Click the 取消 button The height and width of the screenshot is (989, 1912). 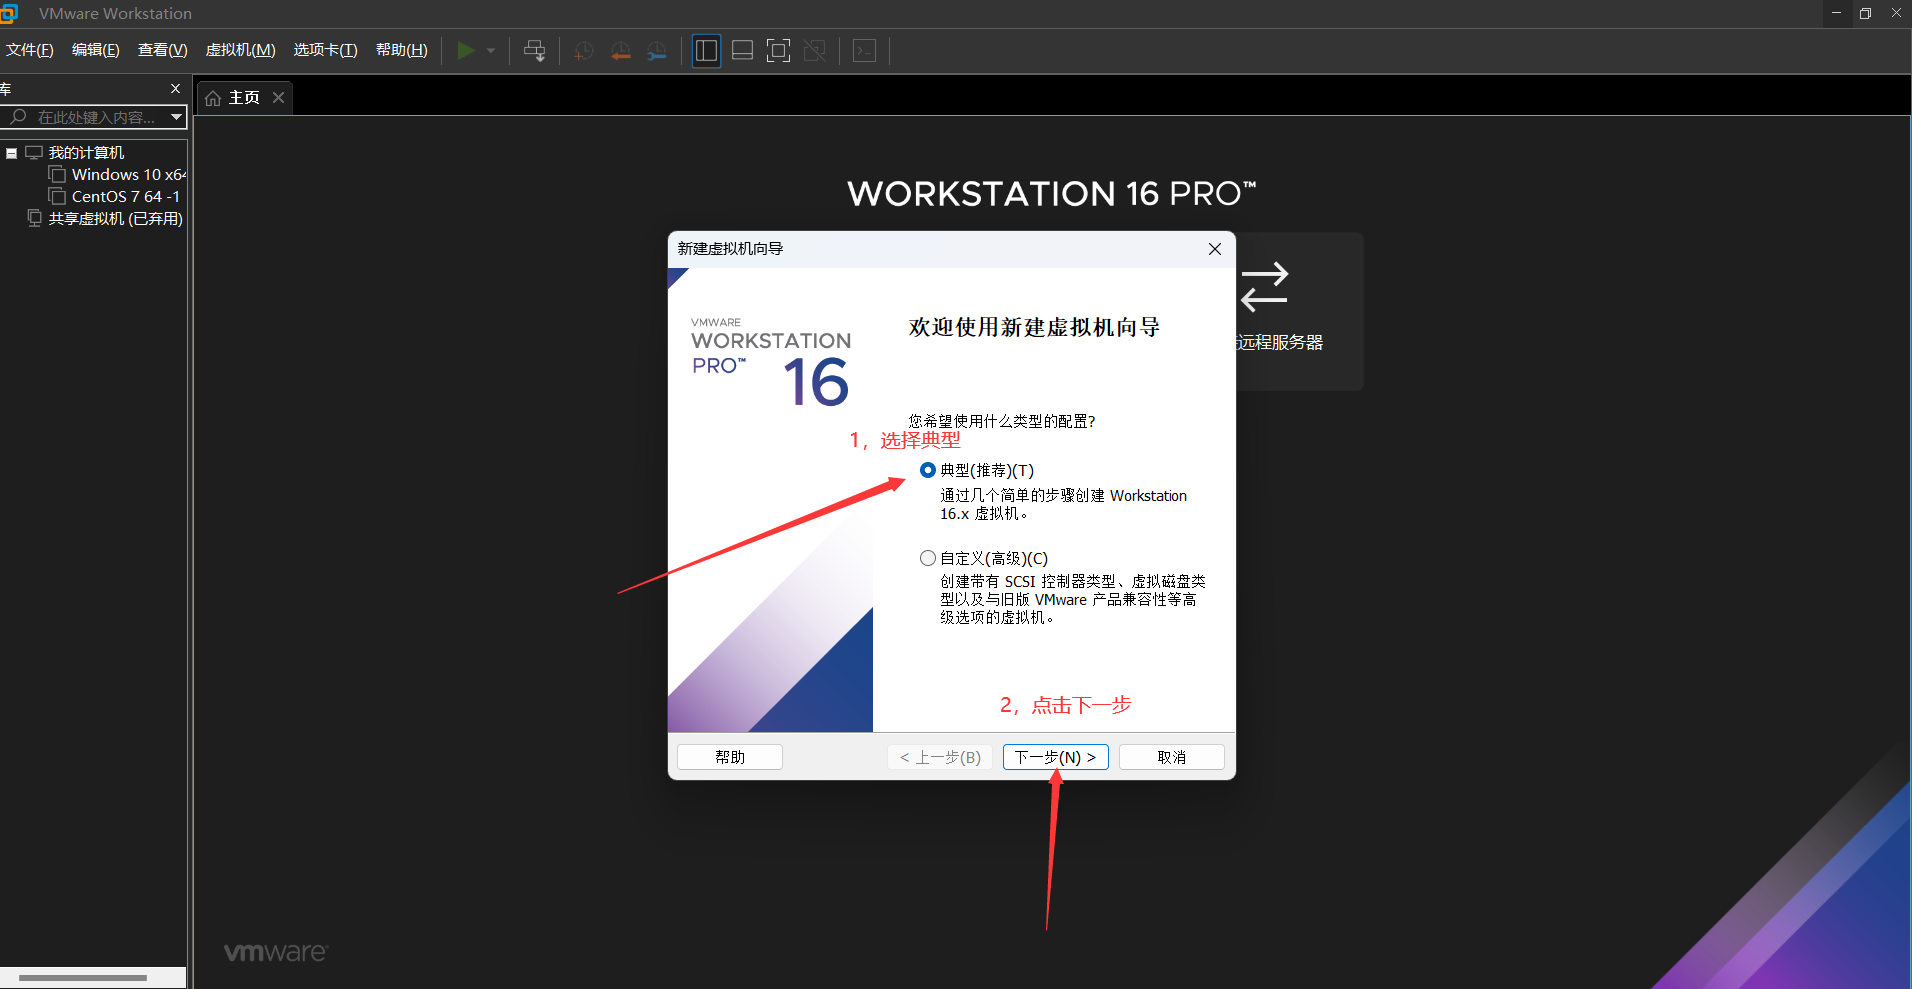(x=1172, y=757)
